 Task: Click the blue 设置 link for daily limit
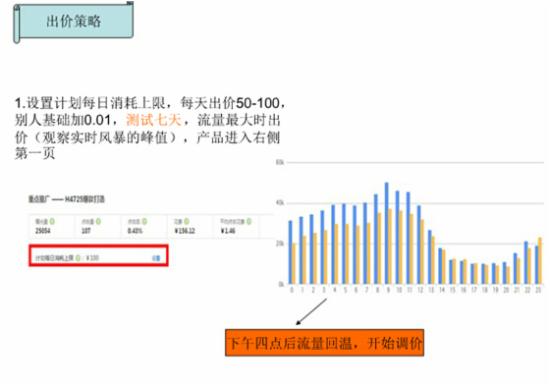(156, 258)
